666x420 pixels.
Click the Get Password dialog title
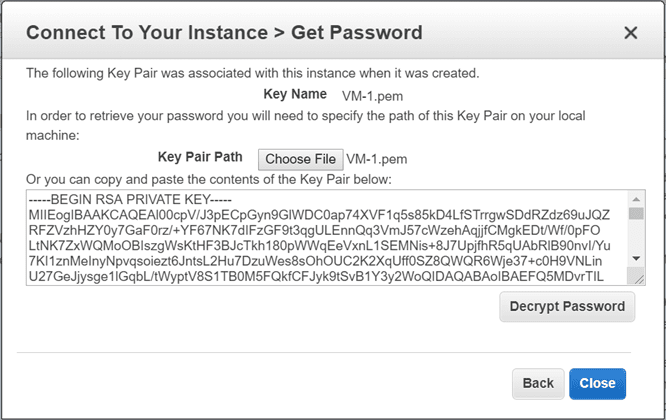coord(224,33)
